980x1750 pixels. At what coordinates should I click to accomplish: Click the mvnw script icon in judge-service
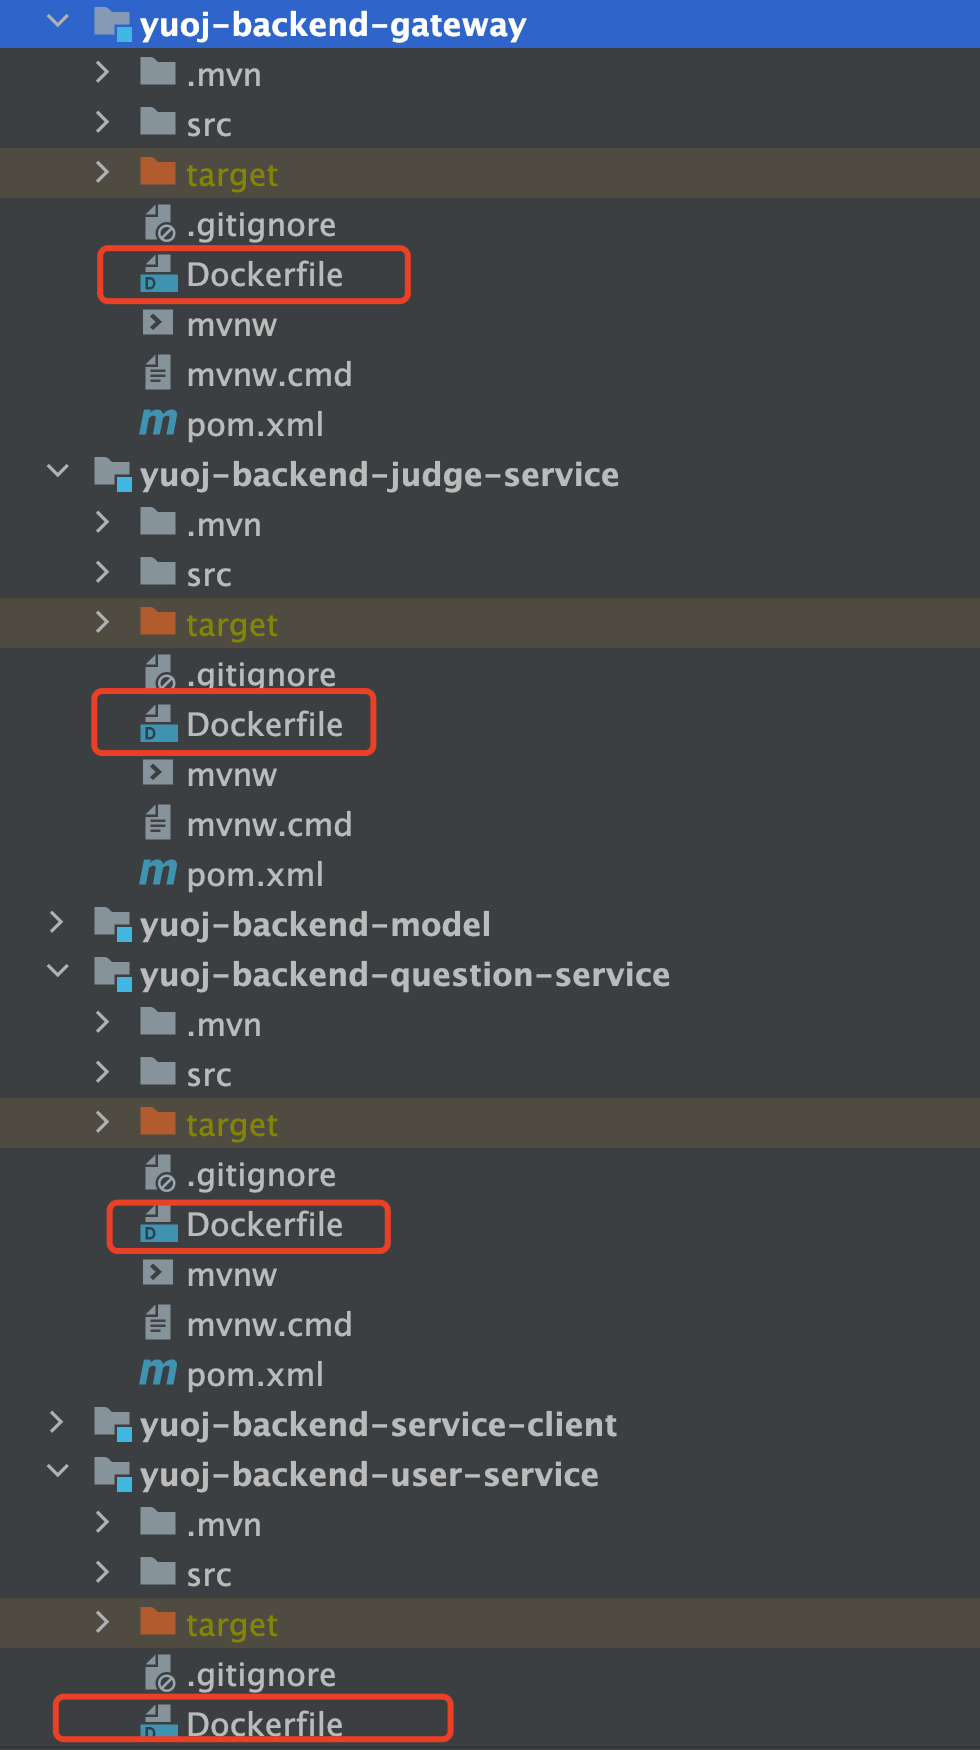(158, 773)
